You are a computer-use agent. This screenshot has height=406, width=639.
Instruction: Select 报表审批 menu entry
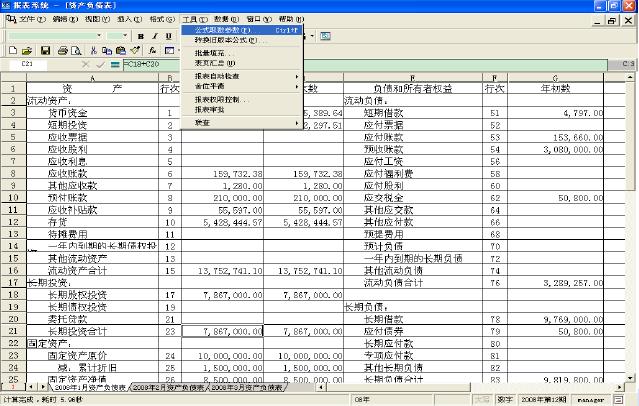coord(242,110)
